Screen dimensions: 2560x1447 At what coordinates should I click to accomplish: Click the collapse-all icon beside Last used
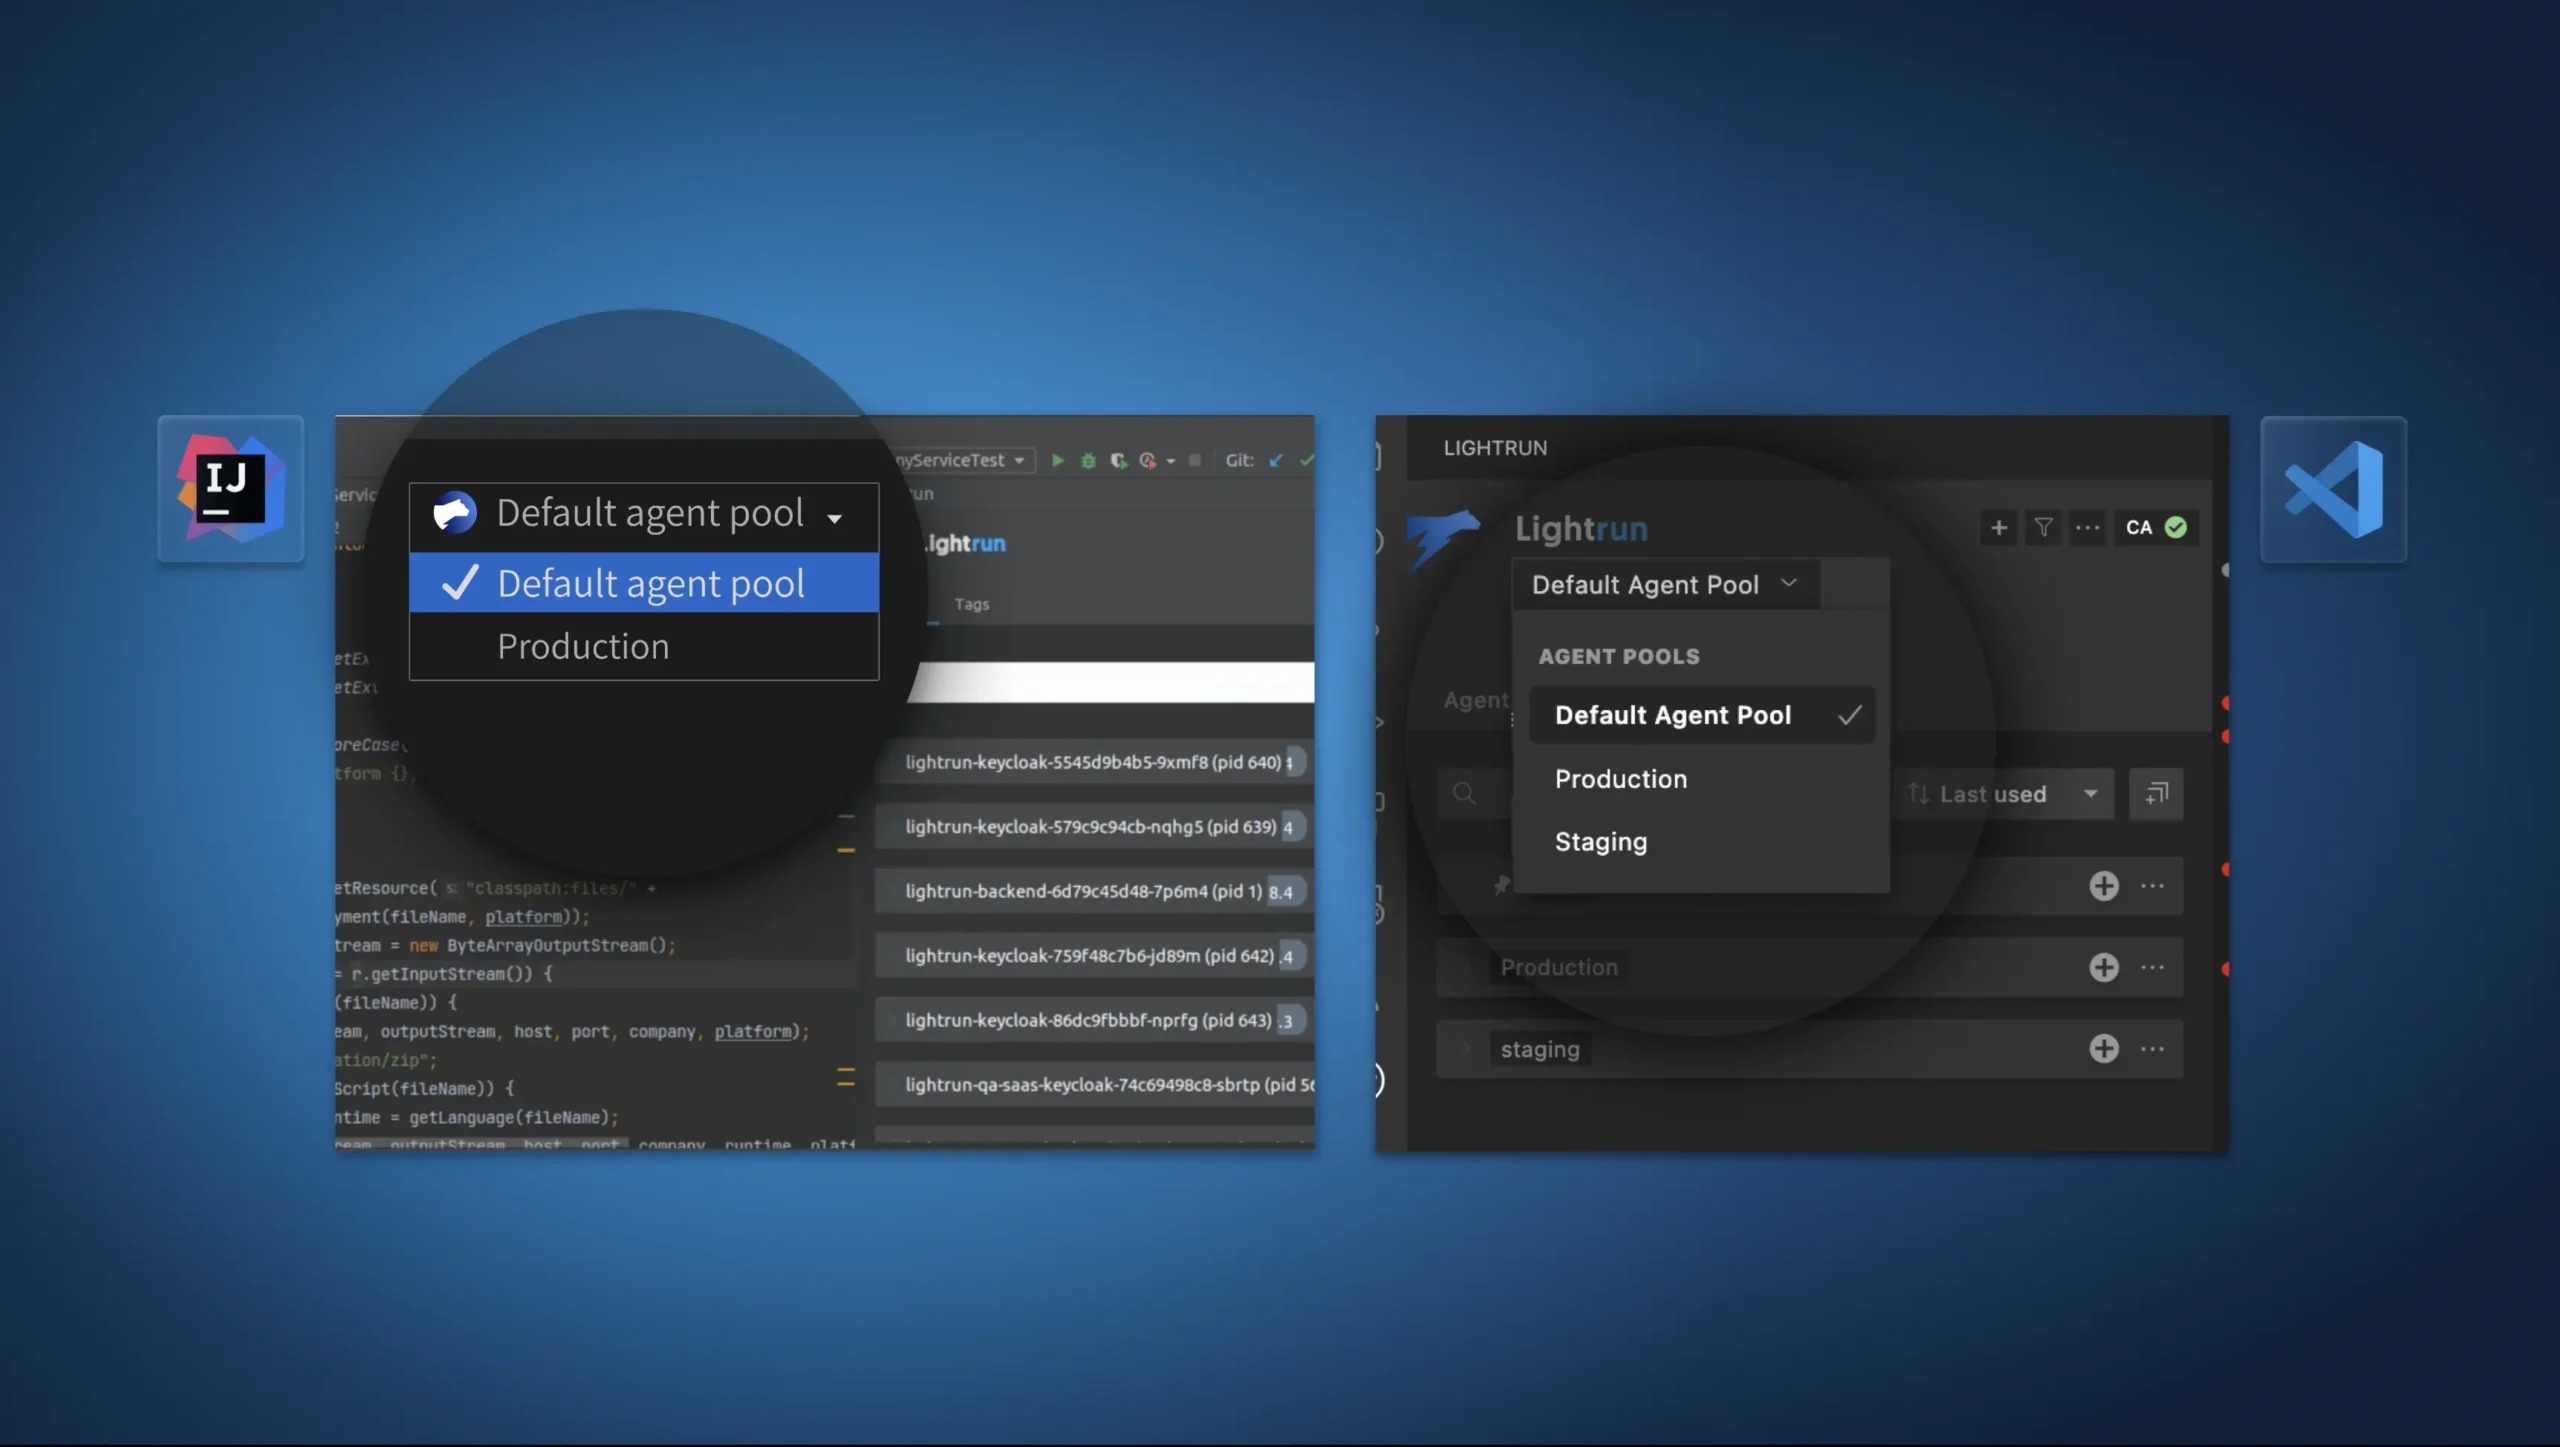click(2156, 794)
